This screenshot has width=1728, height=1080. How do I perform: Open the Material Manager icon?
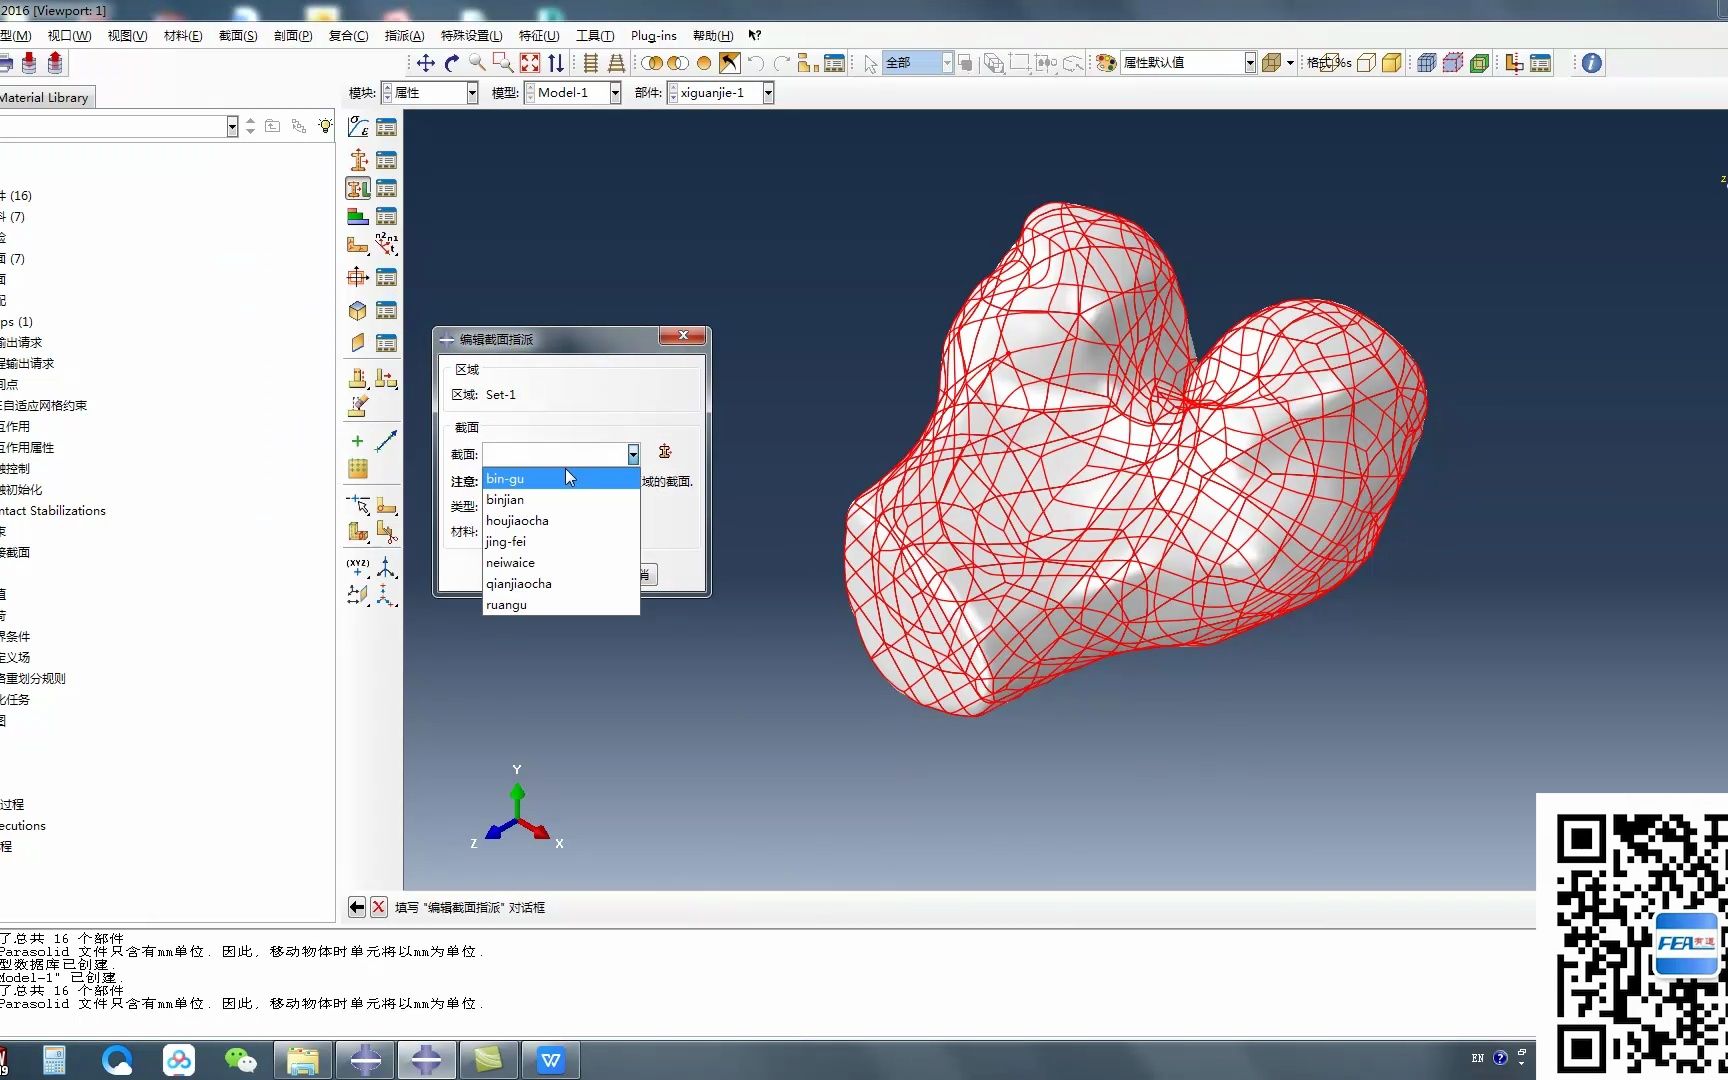(386, 127)
